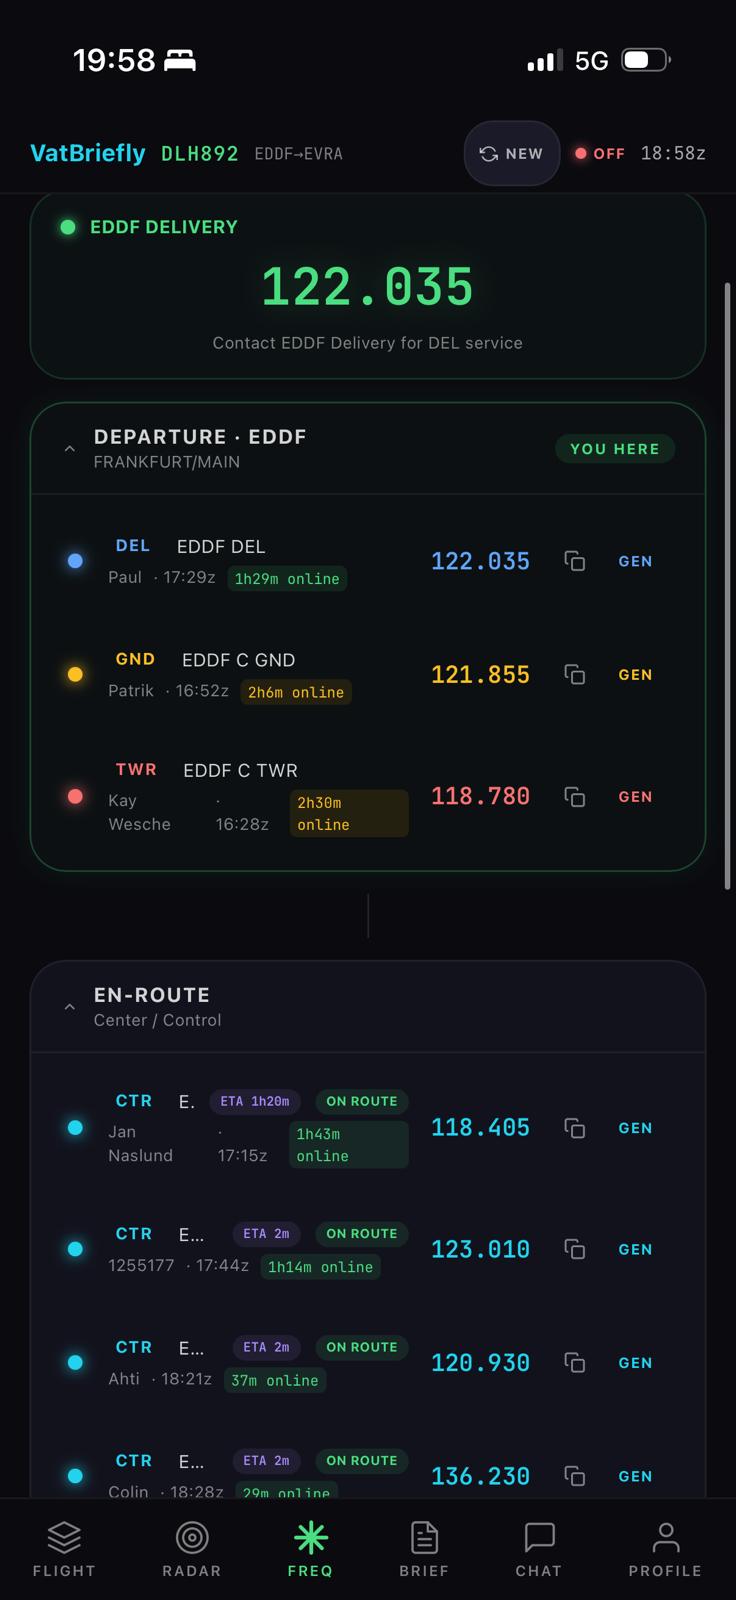736x1600 pixels.
Task: Copy the 123.010 CTR frequency
Action: (x=575, y=1249)
